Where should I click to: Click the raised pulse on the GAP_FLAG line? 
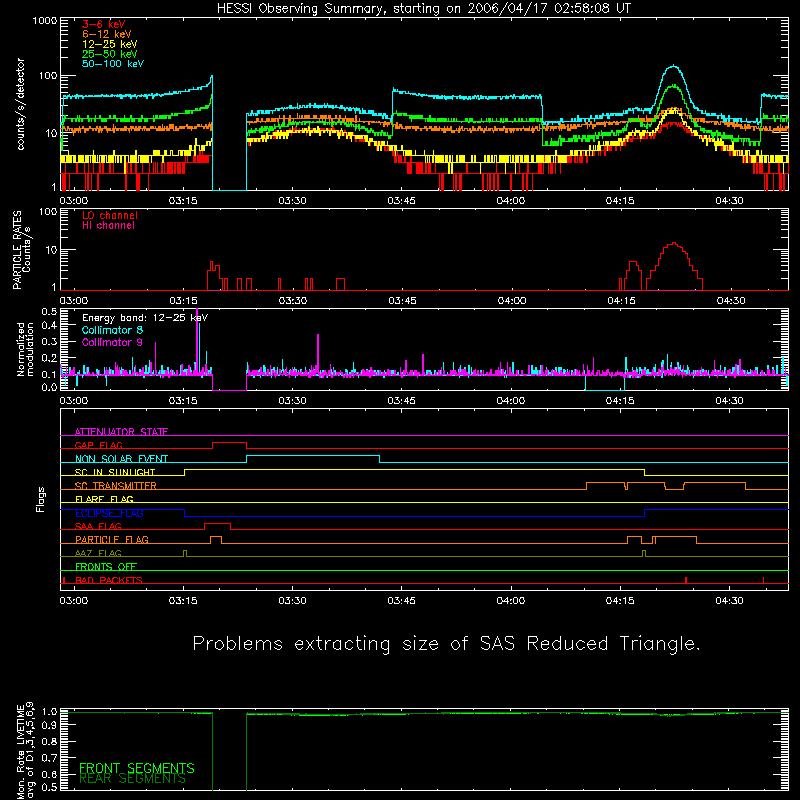pyautogui.click(x=229, y=443)
